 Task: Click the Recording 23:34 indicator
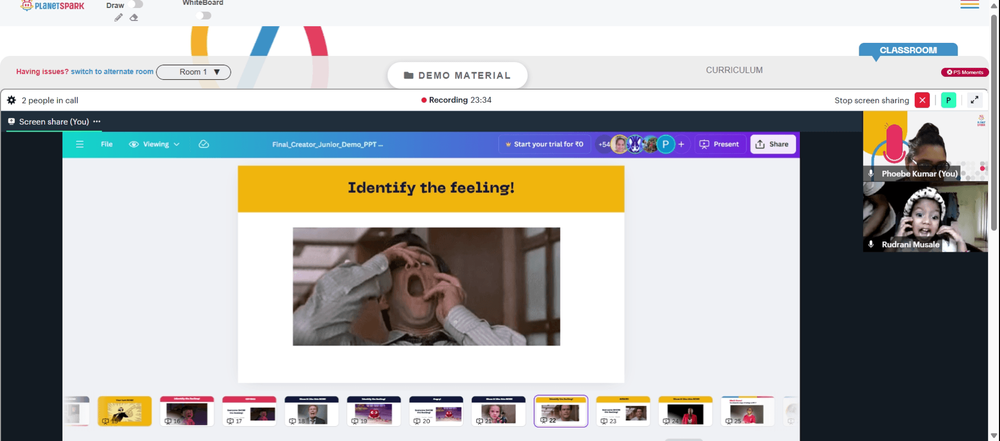tap(456, 100)
